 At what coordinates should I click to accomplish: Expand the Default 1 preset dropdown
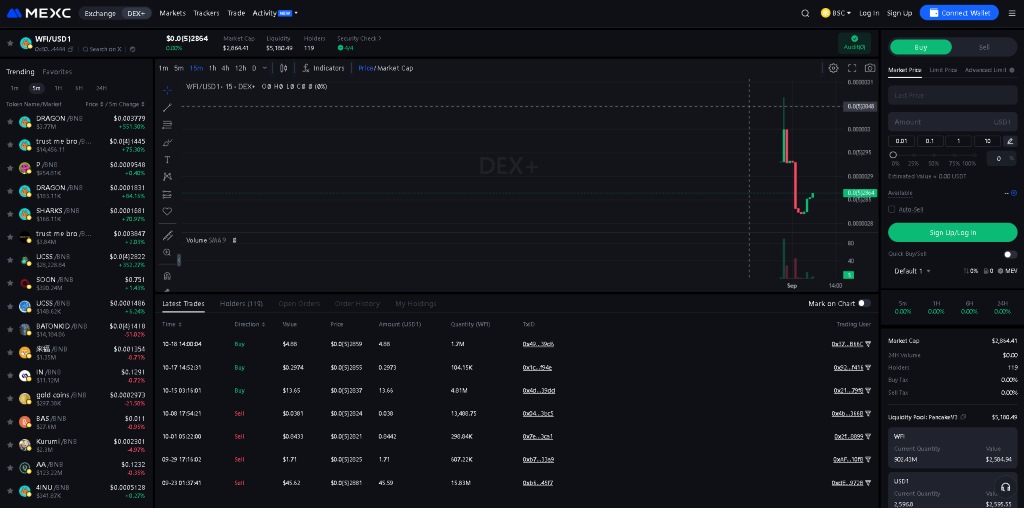coord(912,271)
